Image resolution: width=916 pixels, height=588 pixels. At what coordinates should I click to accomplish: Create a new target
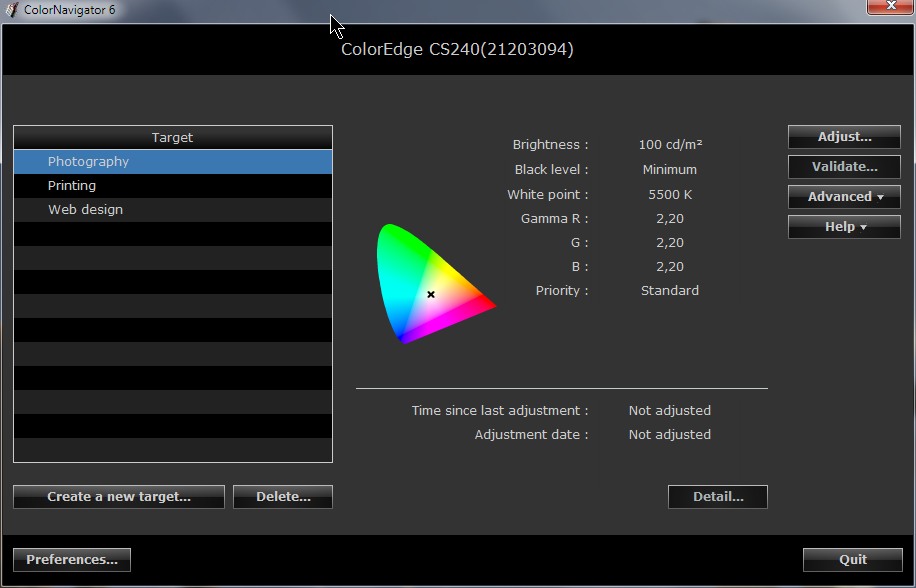(119, 497)
